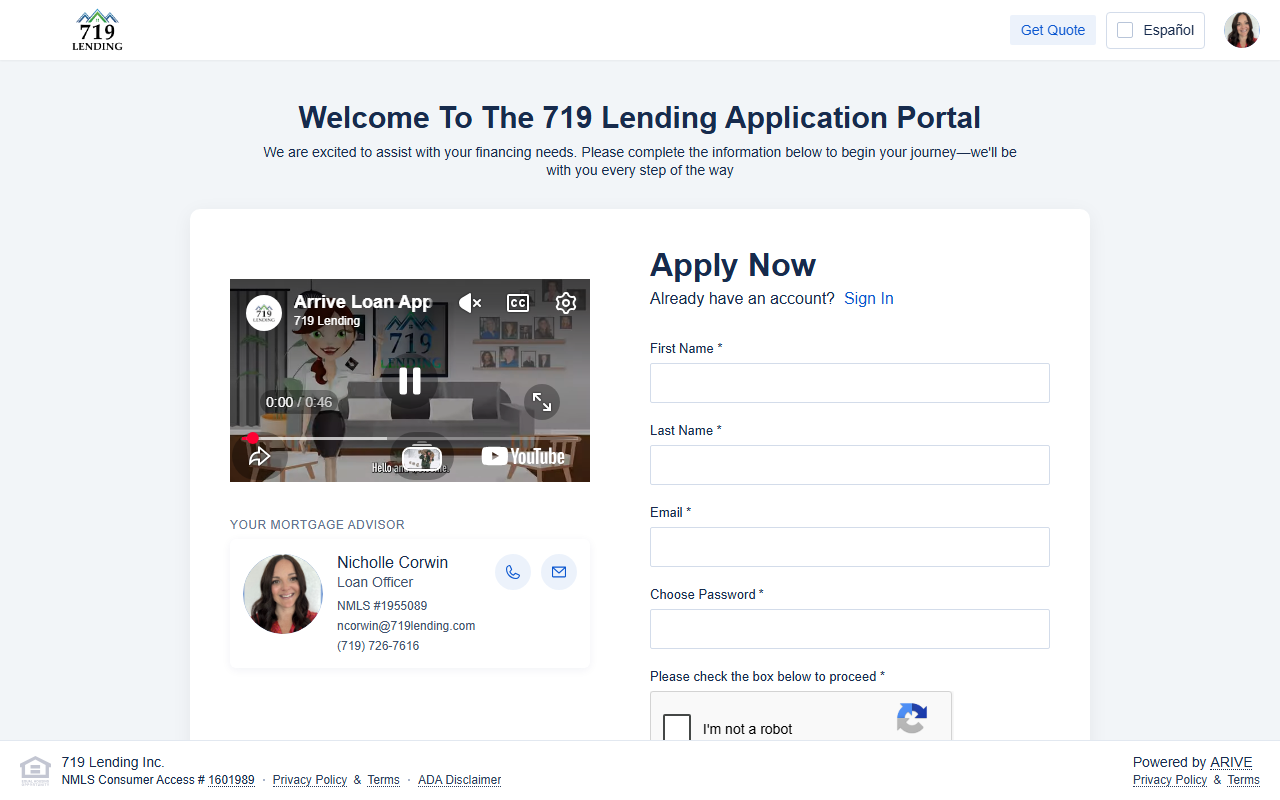Turn on closed captions for video

coord(518,303)
